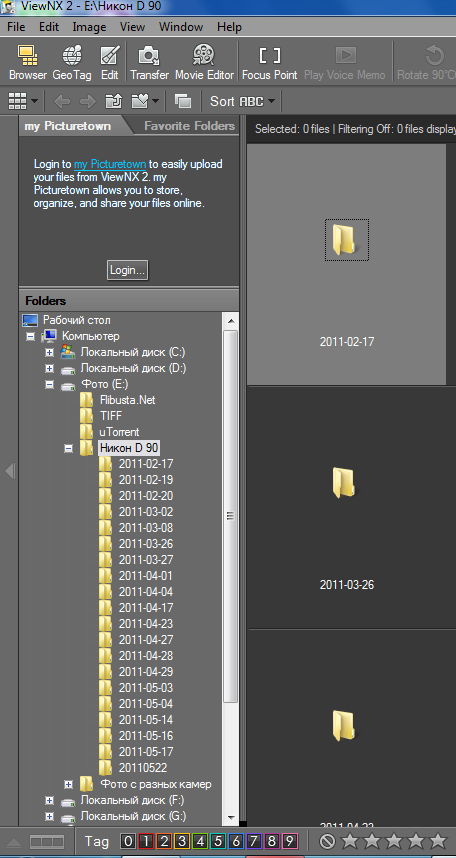Select the 2011-05-03 folder in tree
The width and height of the screenshot is (456, 858).
146,687
